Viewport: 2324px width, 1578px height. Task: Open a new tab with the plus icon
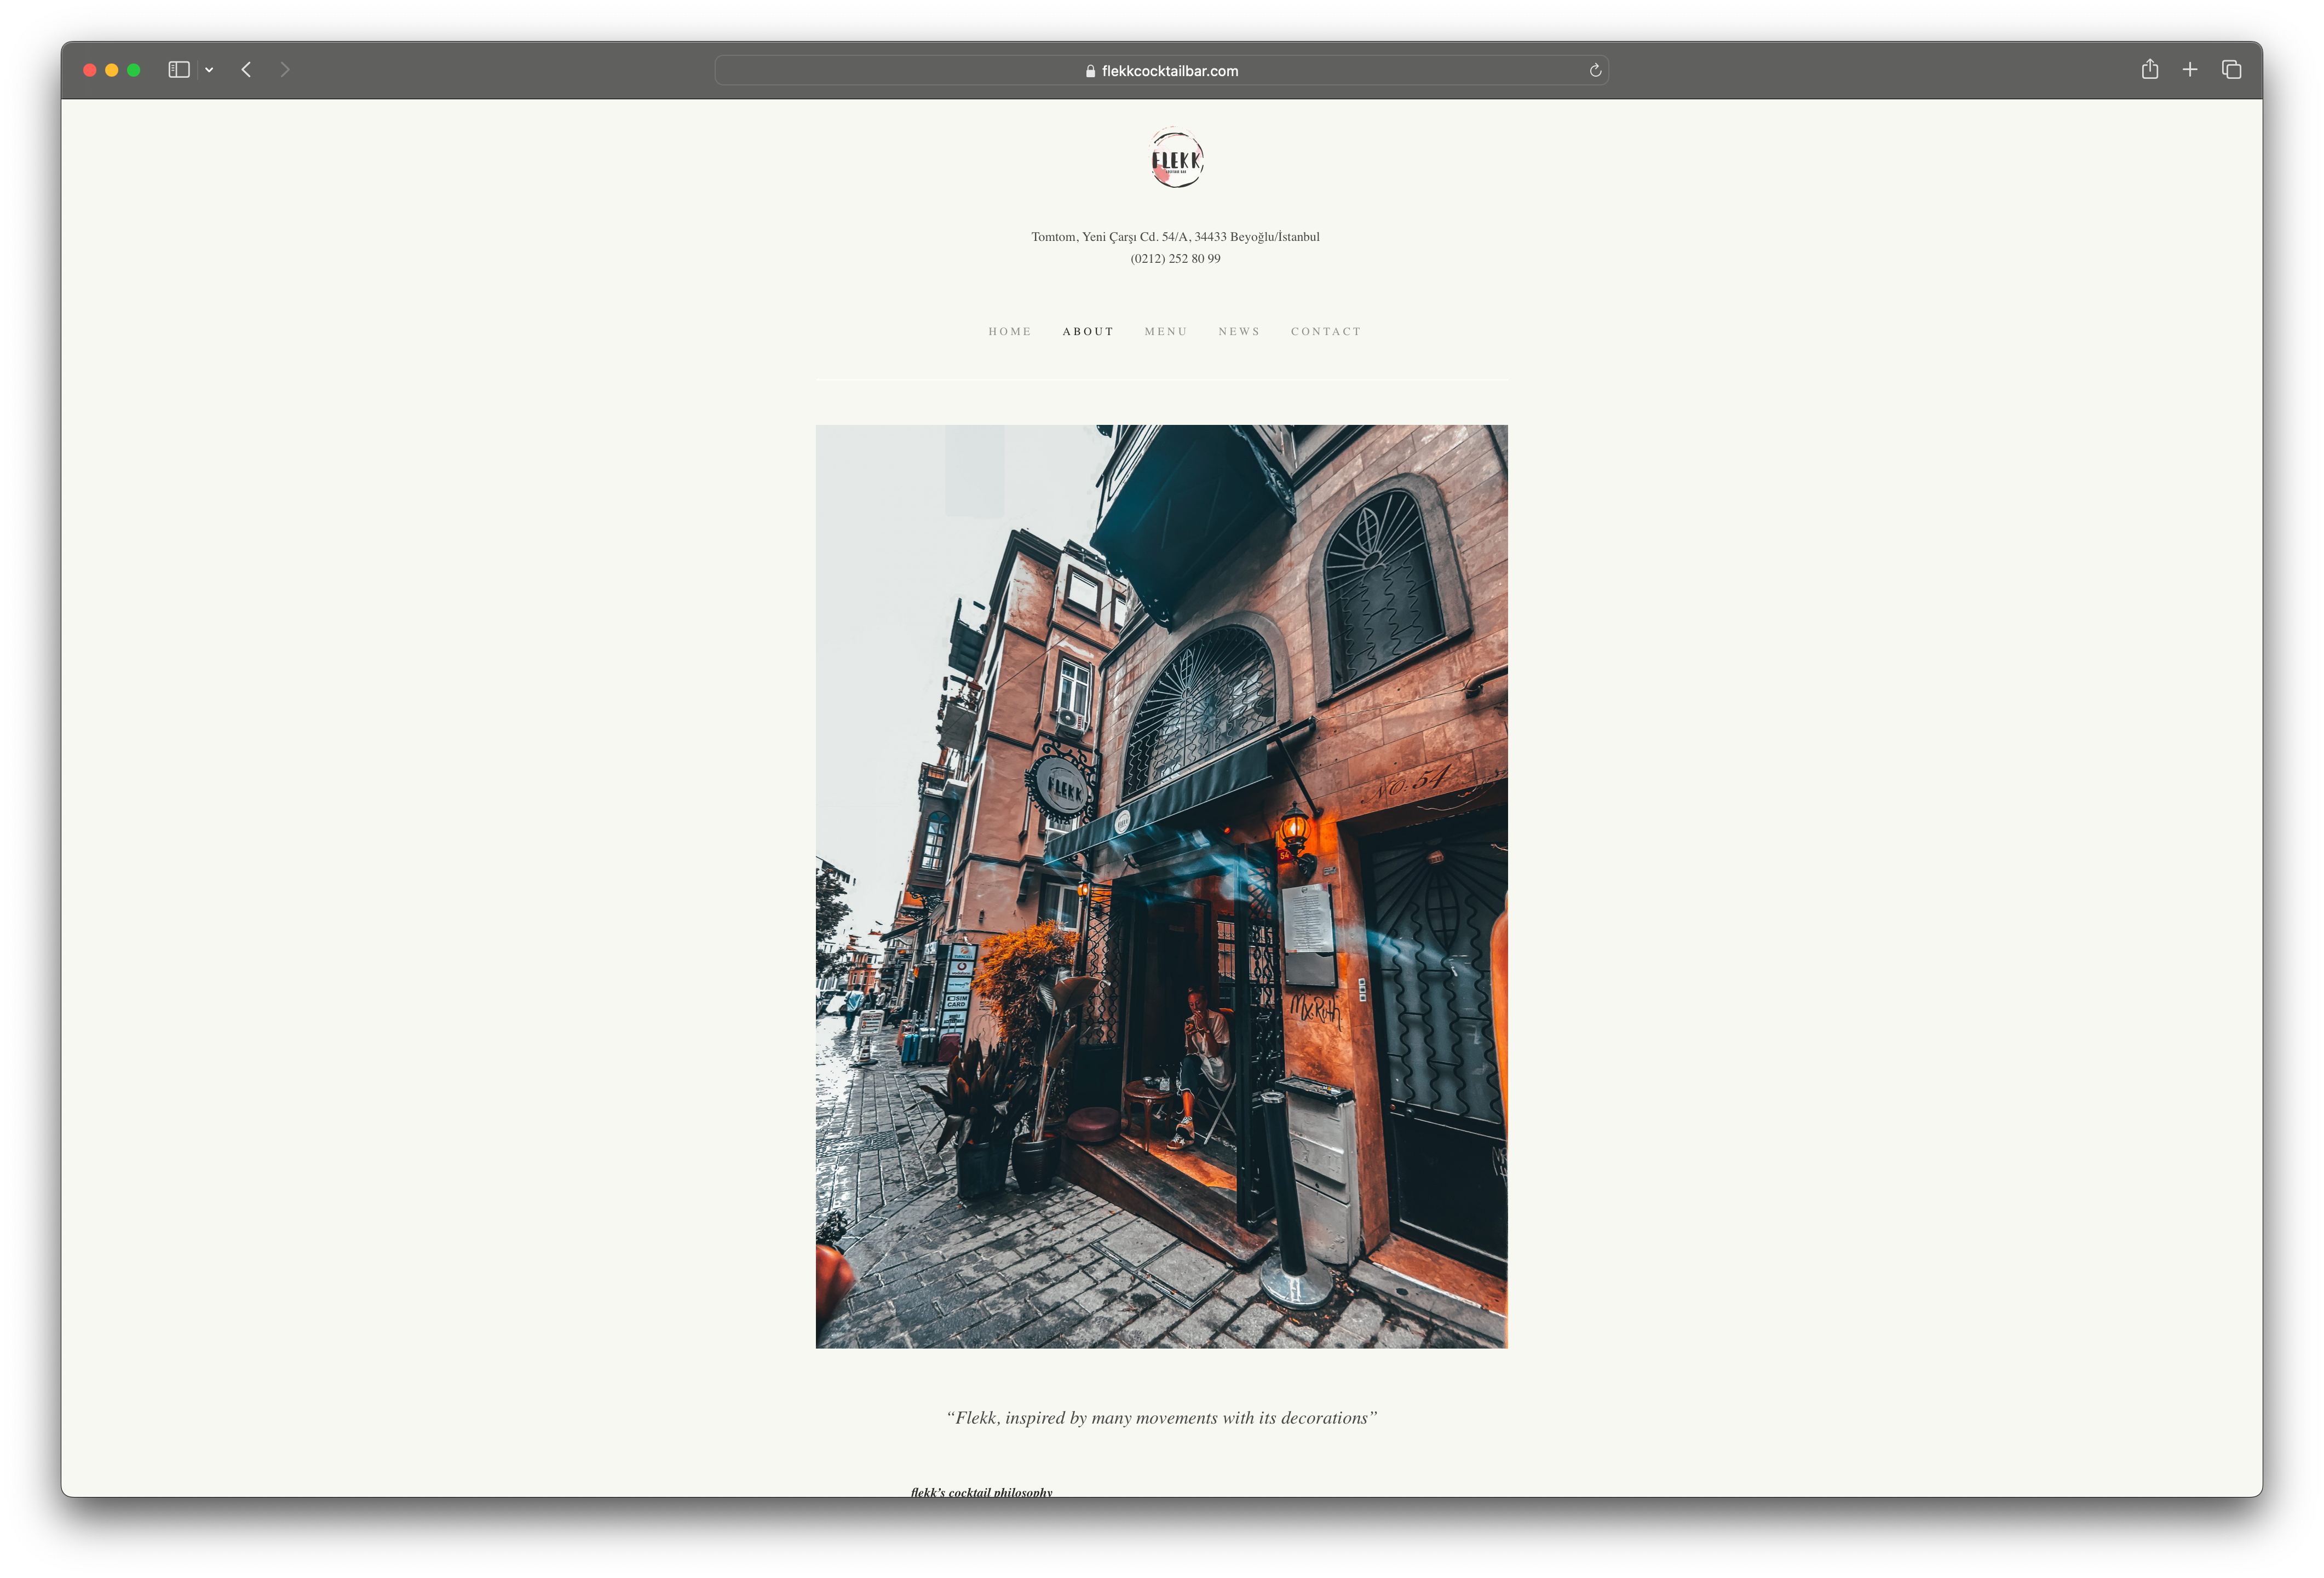2190,70
